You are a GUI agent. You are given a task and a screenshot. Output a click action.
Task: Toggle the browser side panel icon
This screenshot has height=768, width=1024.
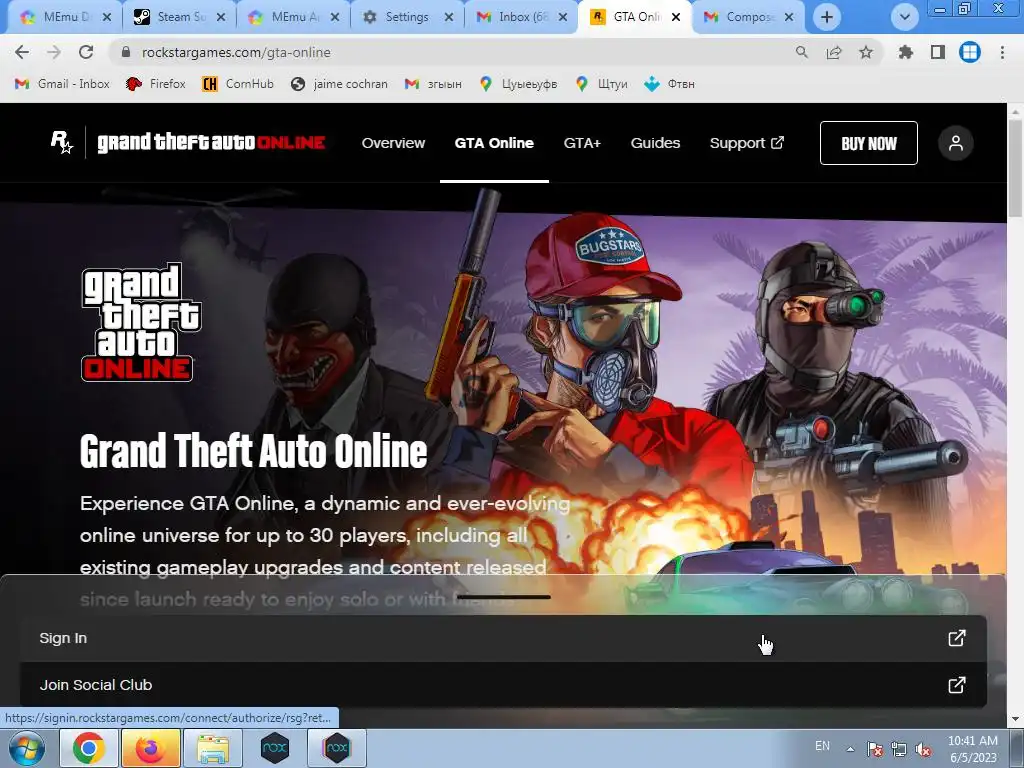point(938,52)
